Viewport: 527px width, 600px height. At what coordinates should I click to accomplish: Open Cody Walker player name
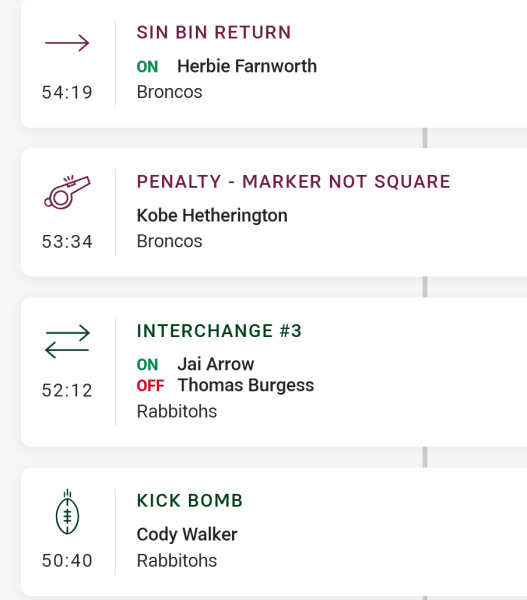(187, 535)
